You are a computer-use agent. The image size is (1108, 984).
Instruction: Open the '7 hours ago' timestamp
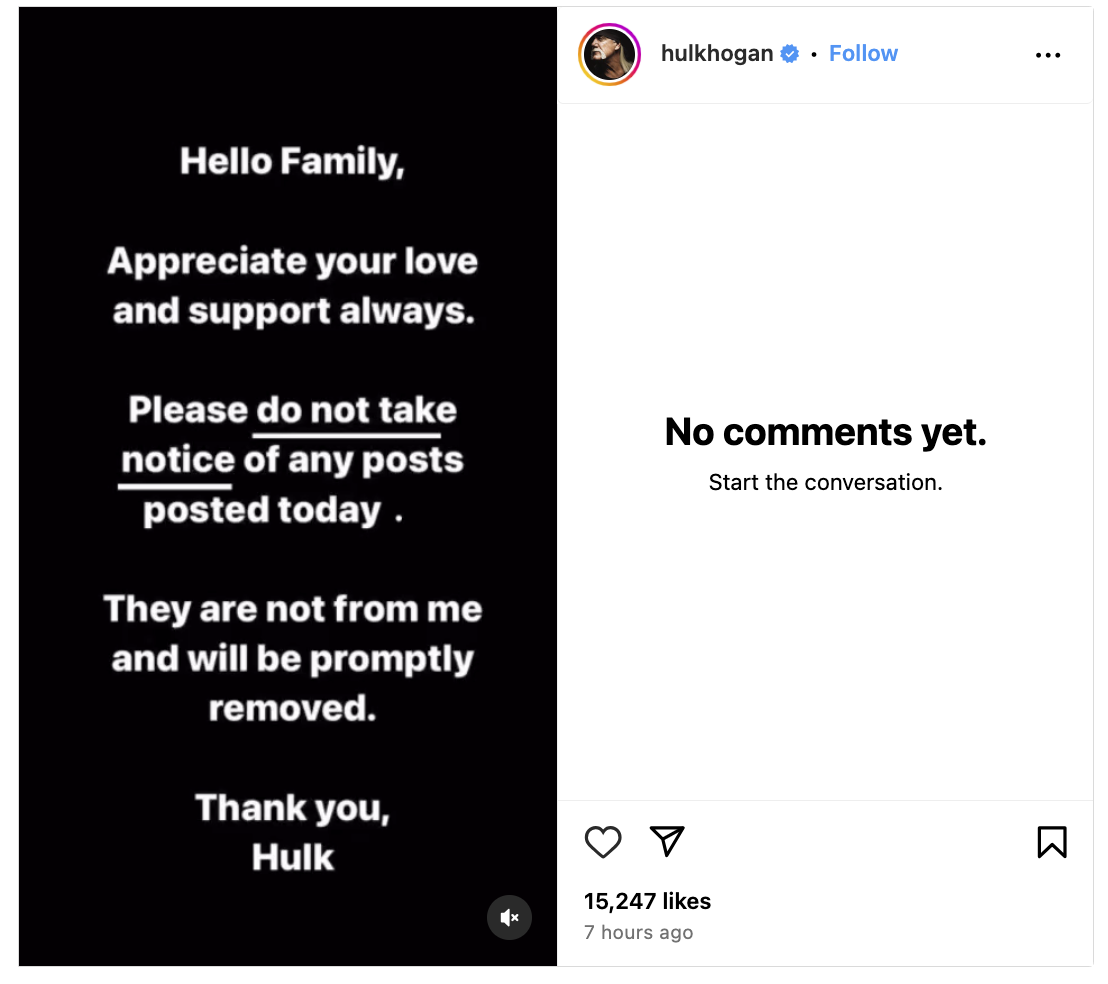(638, 932)
